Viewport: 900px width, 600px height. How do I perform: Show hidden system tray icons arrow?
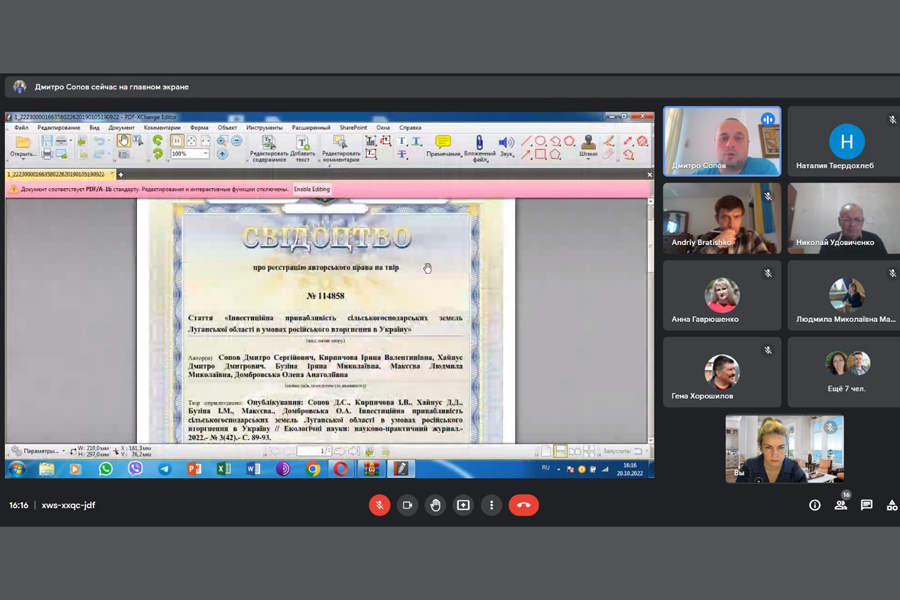click(558, 469)
